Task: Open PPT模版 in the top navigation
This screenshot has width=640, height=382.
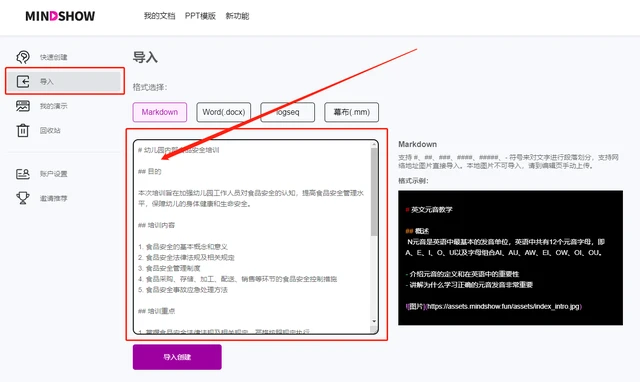Action: click(x=200, y=16)
